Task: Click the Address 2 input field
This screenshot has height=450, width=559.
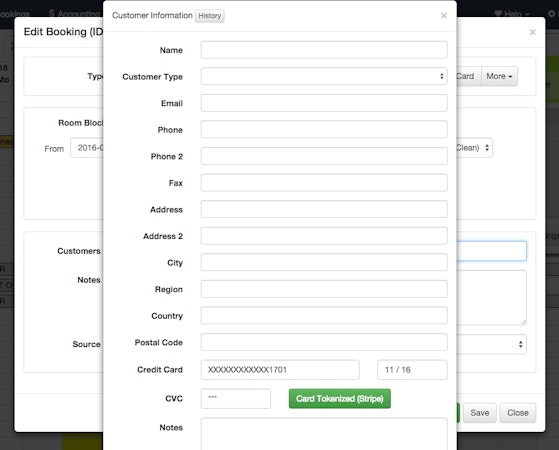Action: coord(324,236)
